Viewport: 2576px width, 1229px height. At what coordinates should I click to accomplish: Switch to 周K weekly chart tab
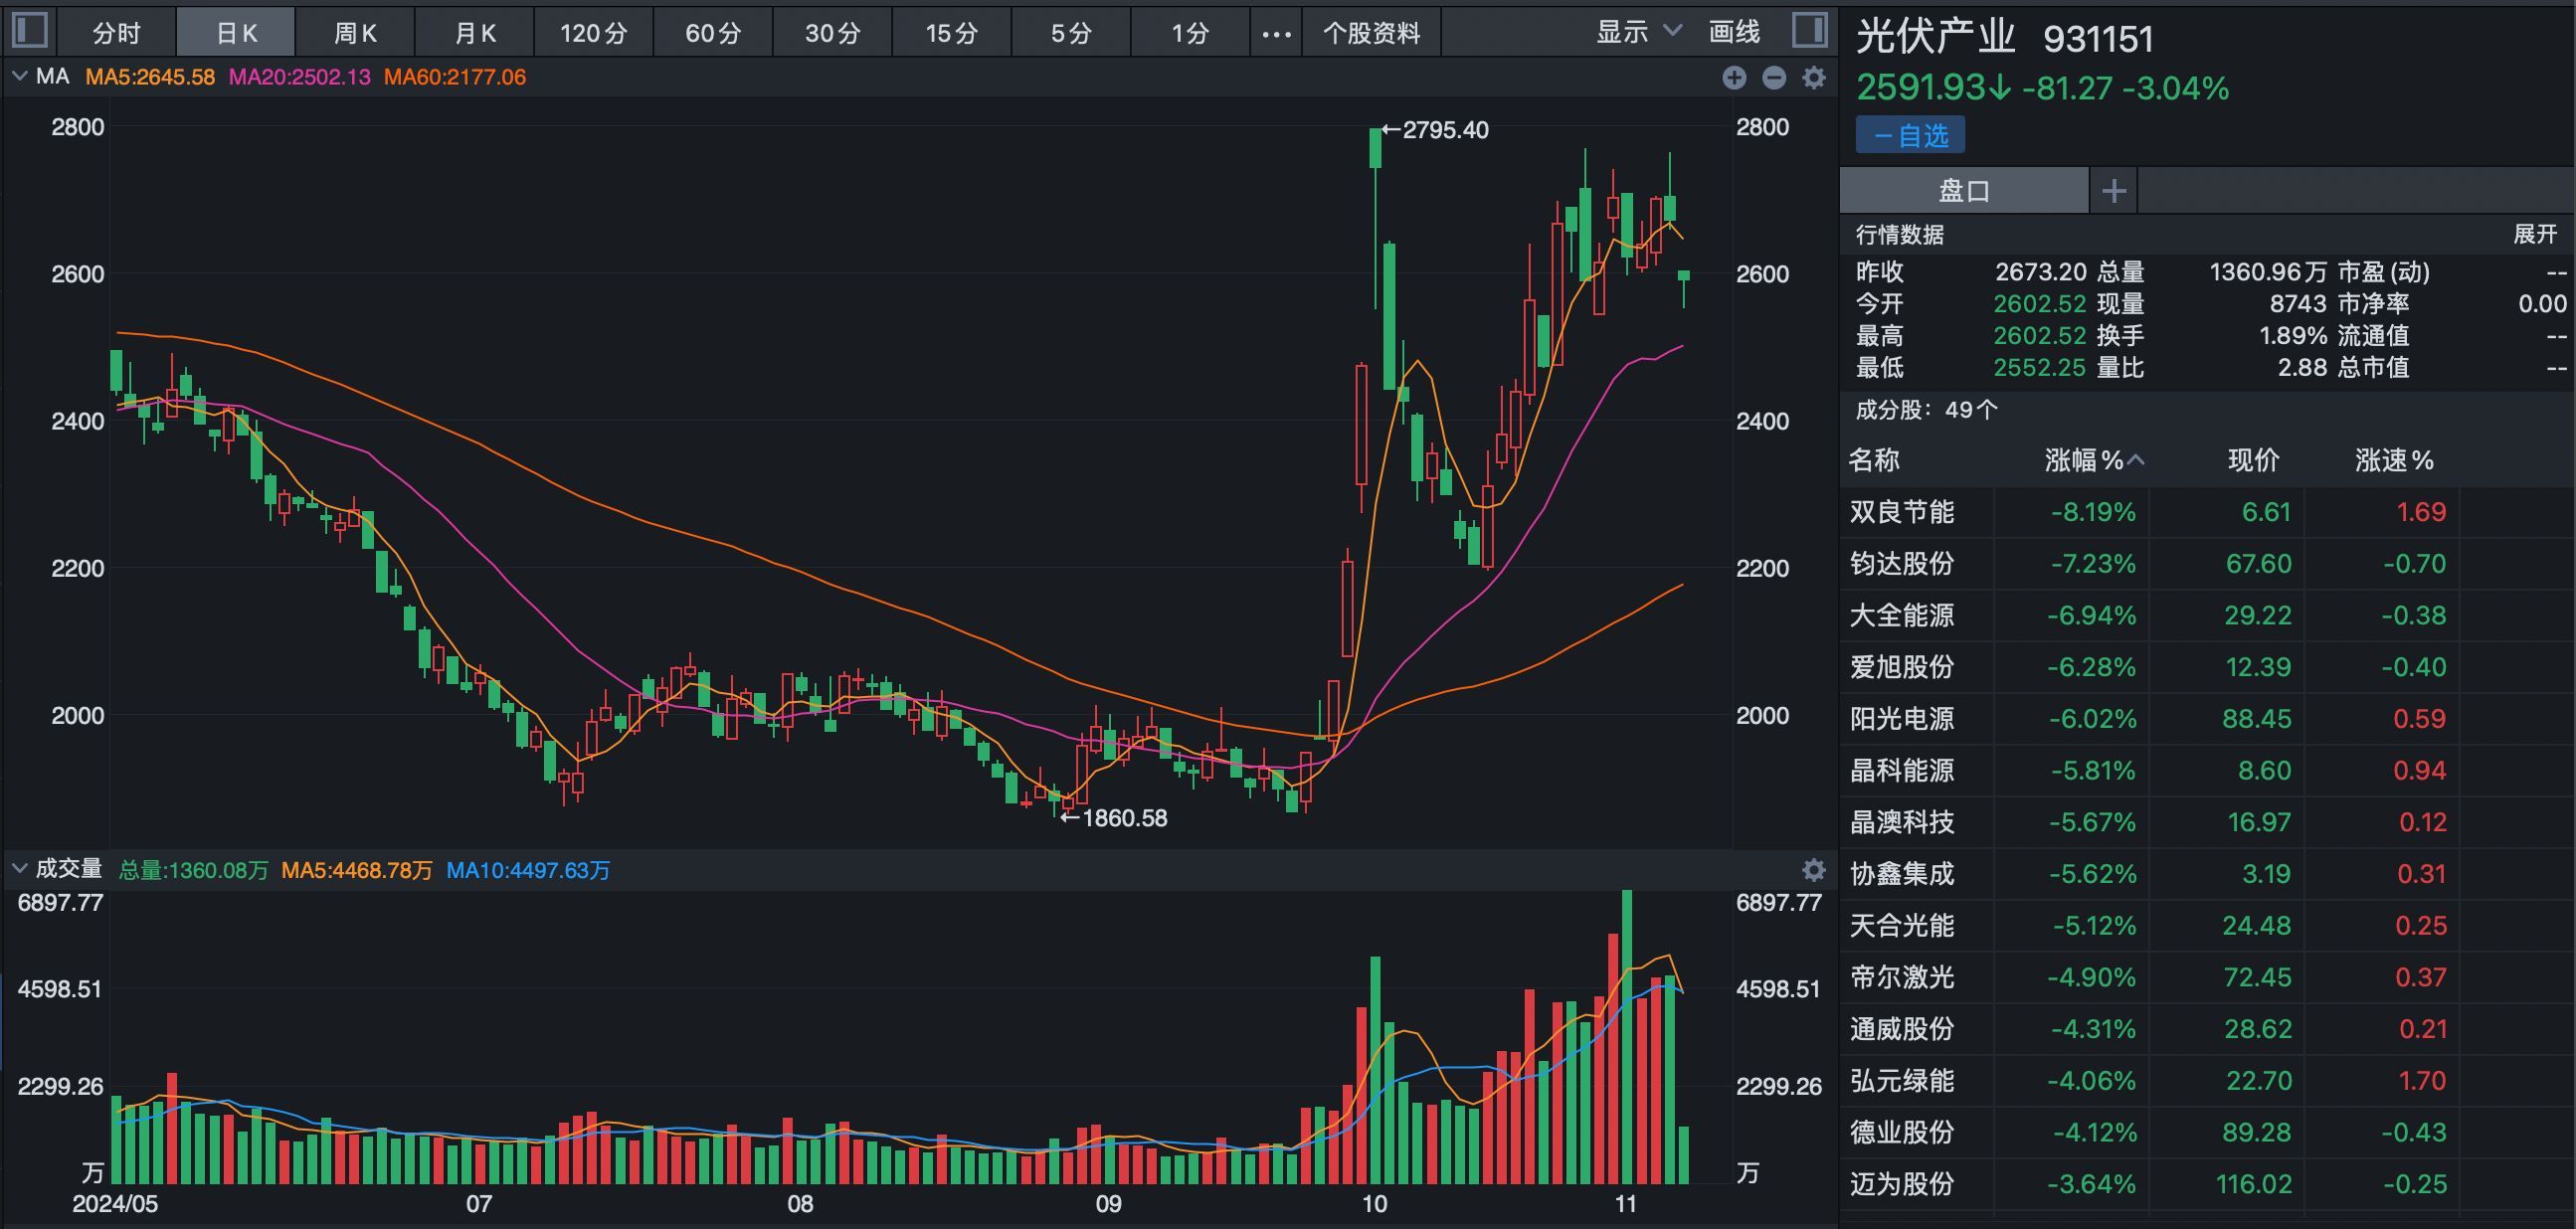tap(355, 33)
